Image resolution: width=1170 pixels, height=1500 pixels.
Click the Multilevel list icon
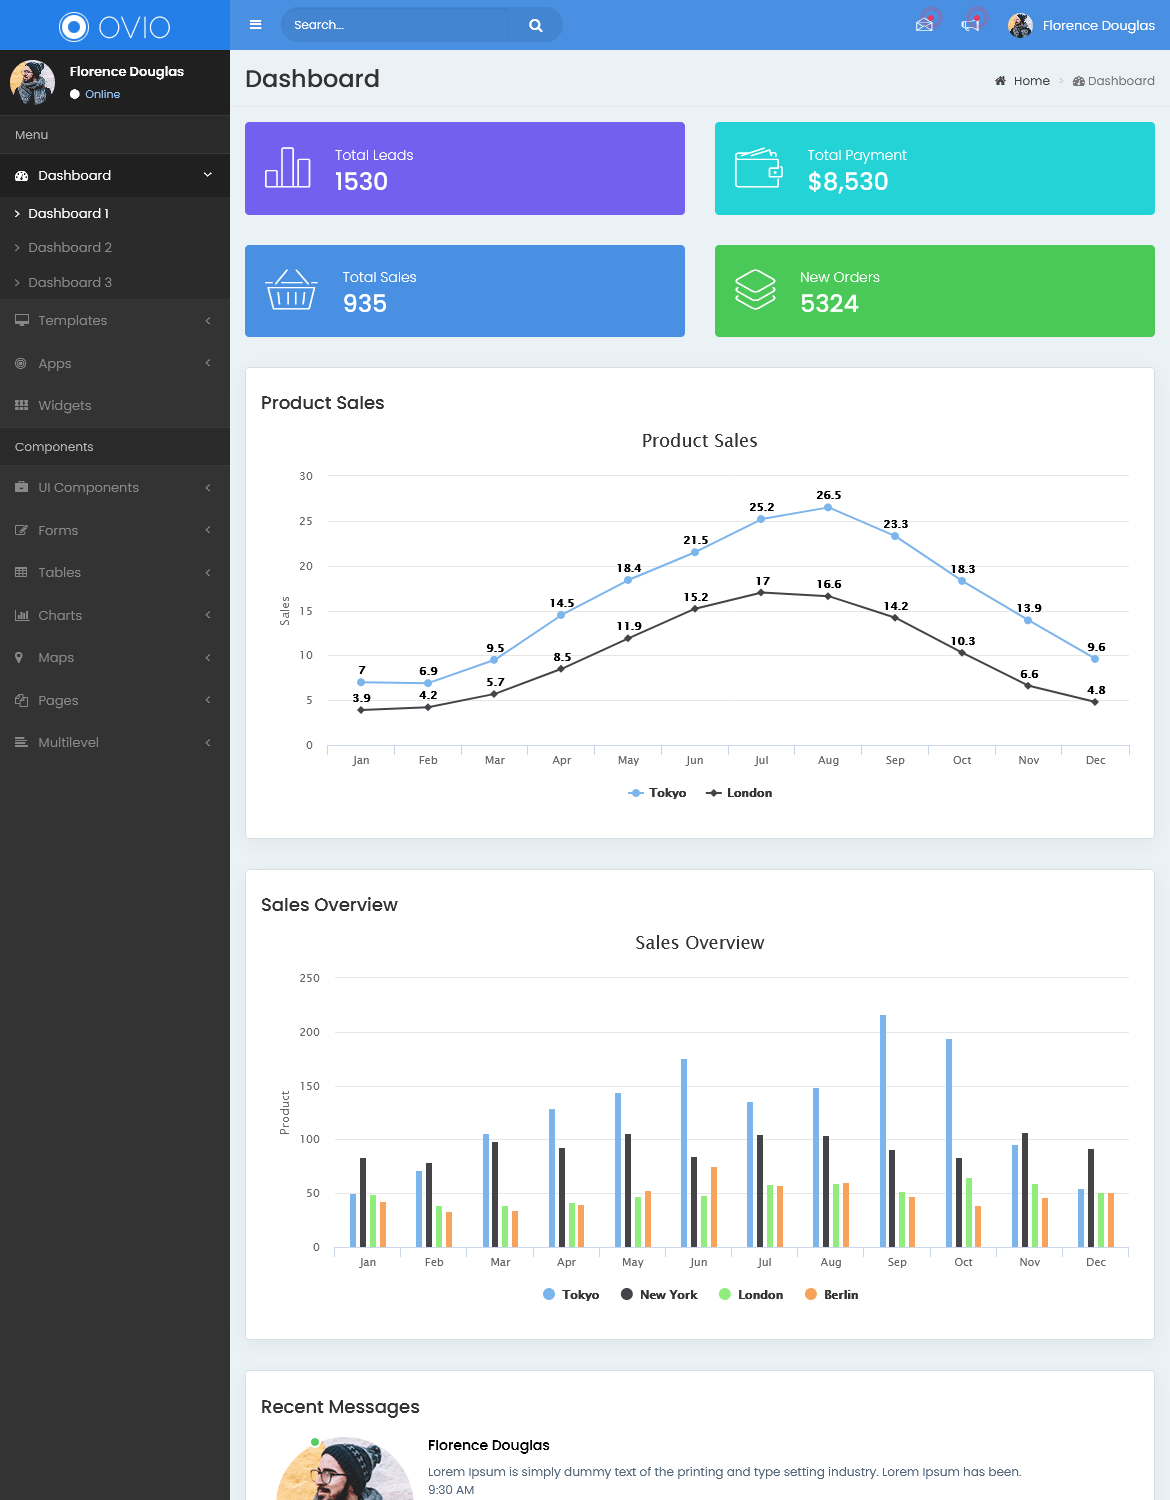click(22, 742)
